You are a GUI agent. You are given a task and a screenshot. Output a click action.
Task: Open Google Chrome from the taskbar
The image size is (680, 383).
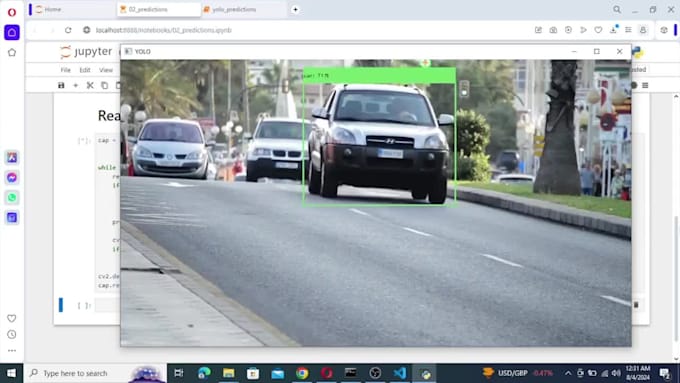[x=302, y=373]
